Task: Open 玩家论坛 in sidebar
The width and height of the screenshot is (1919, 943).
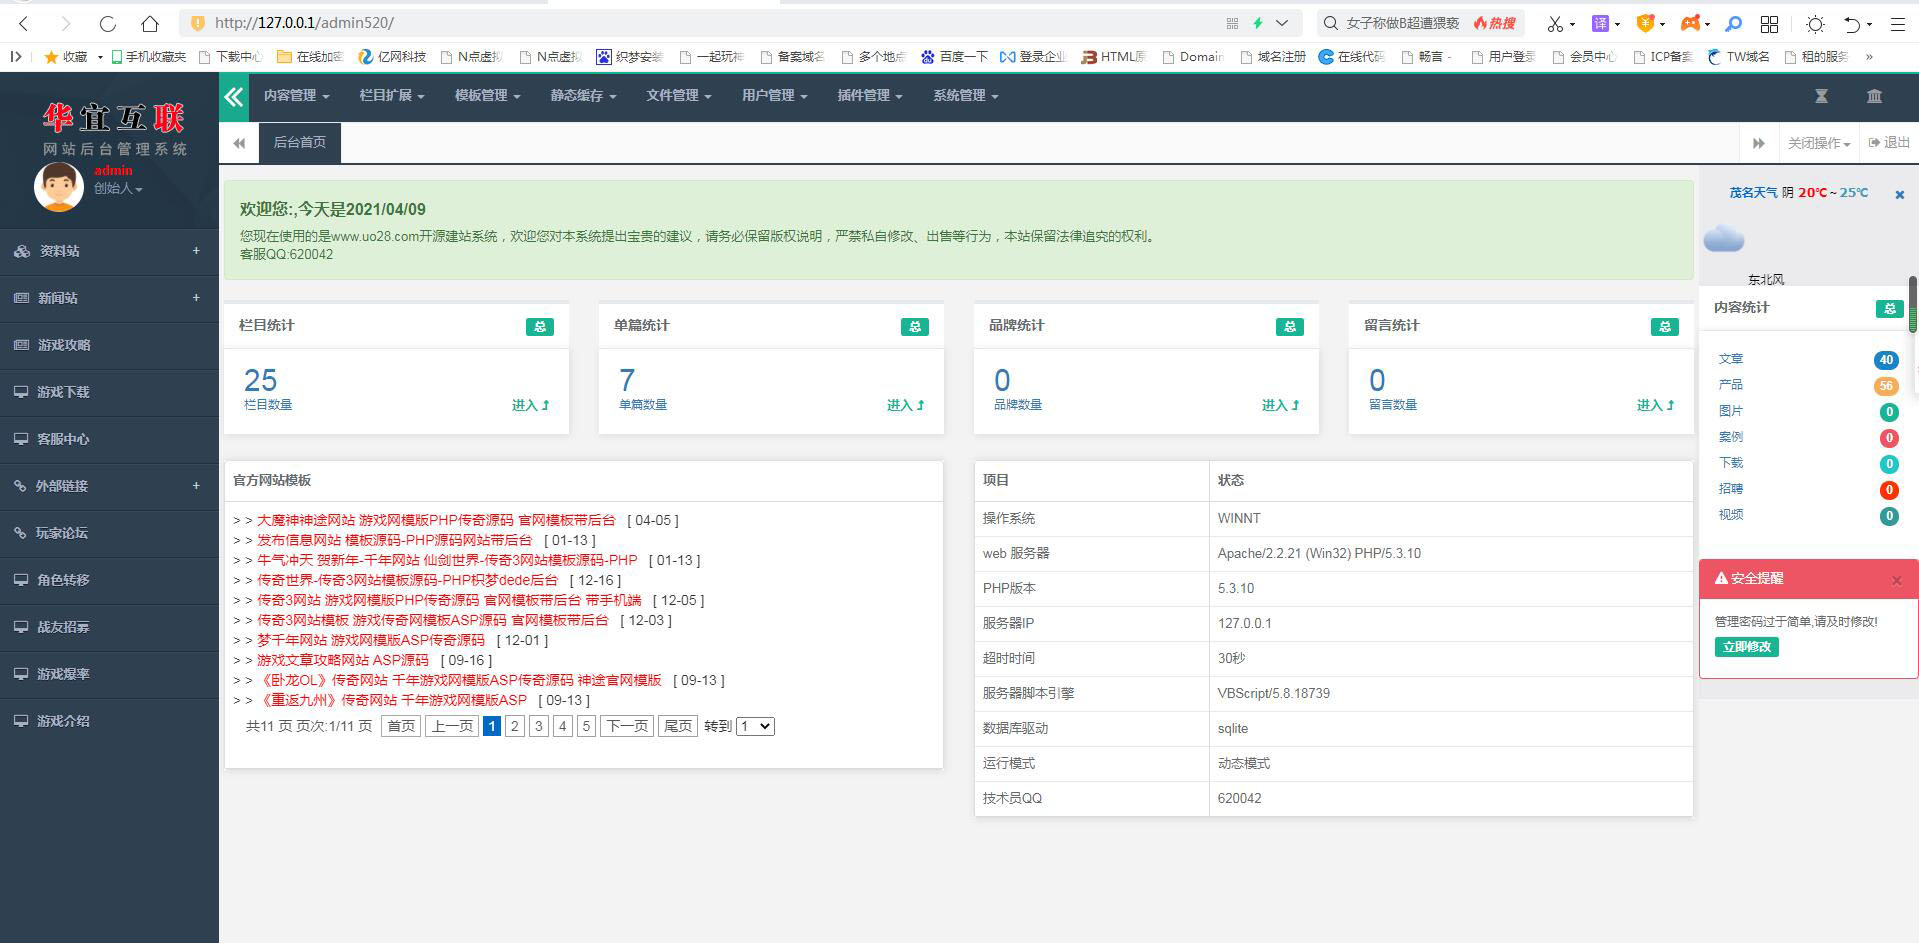Action: click(109, 533)
